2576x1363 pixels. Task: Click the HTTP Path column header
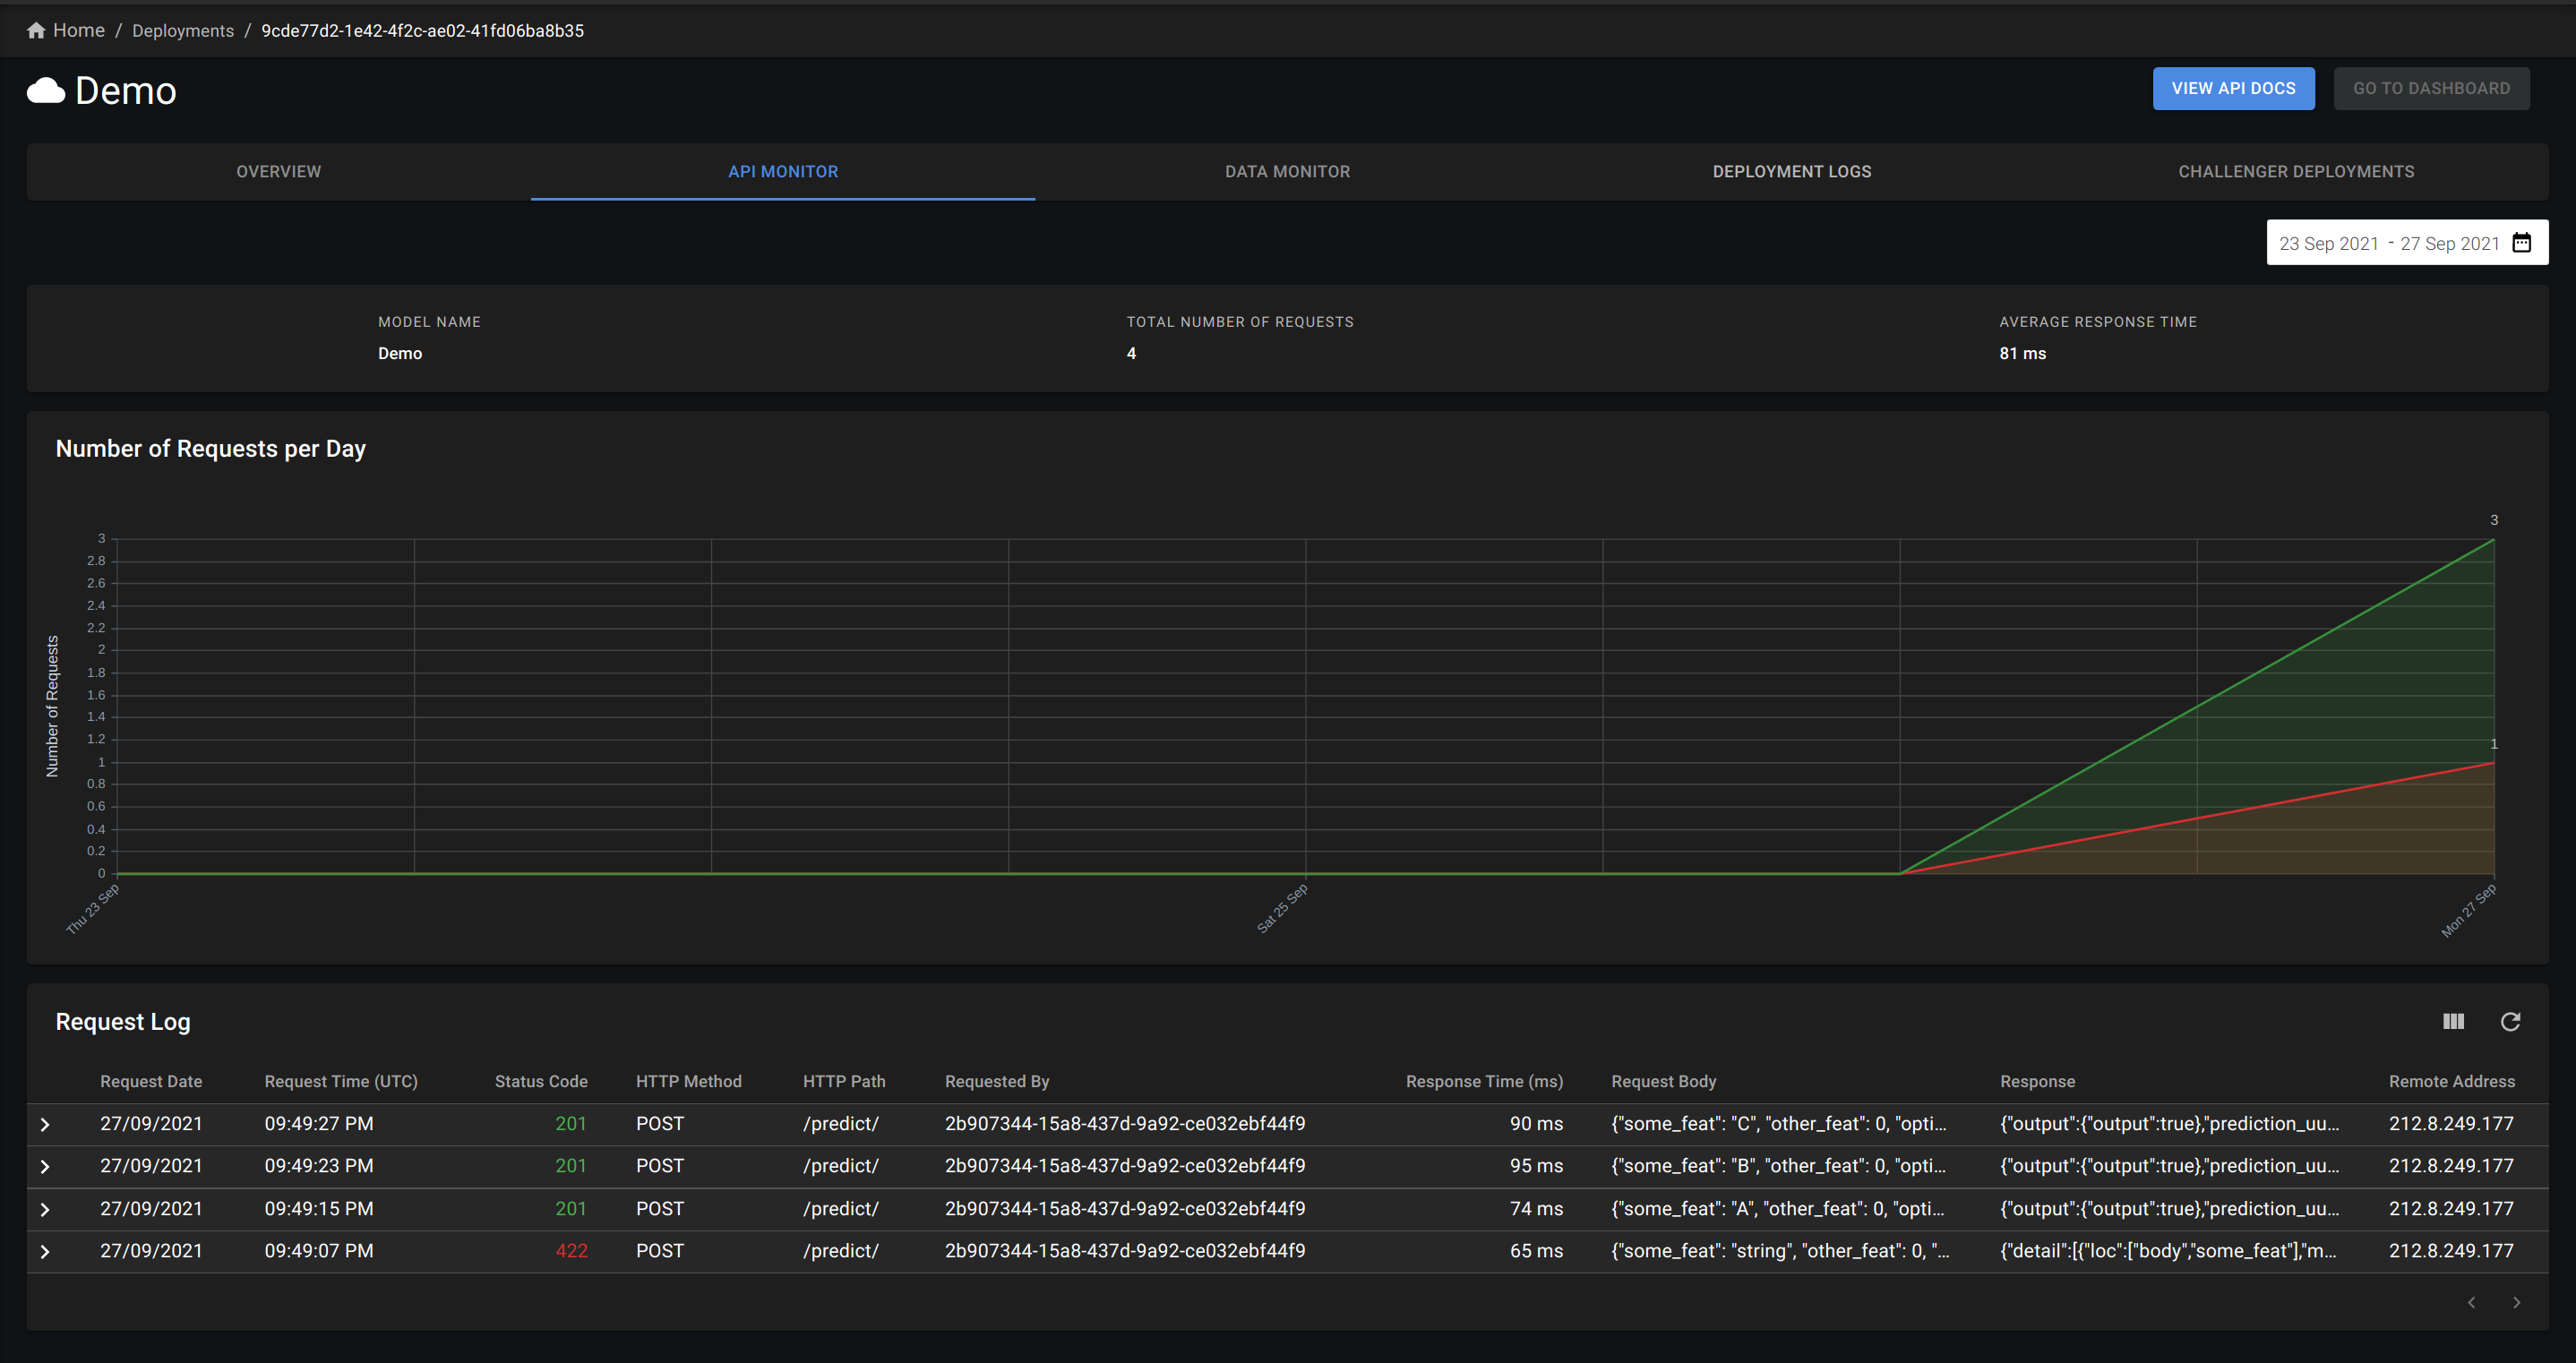(x=844, y=1081)
